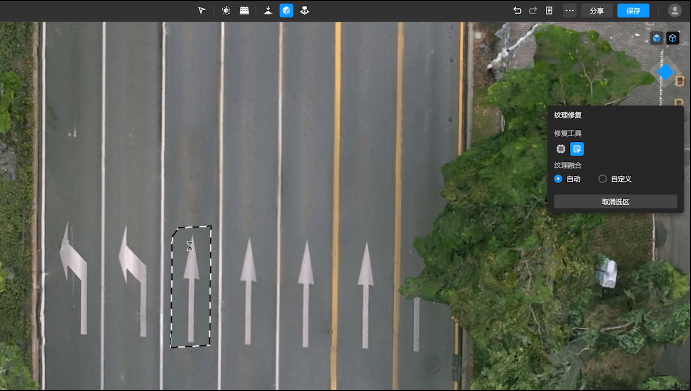Select the dotted-circle brush repair tool

point(561,149)
